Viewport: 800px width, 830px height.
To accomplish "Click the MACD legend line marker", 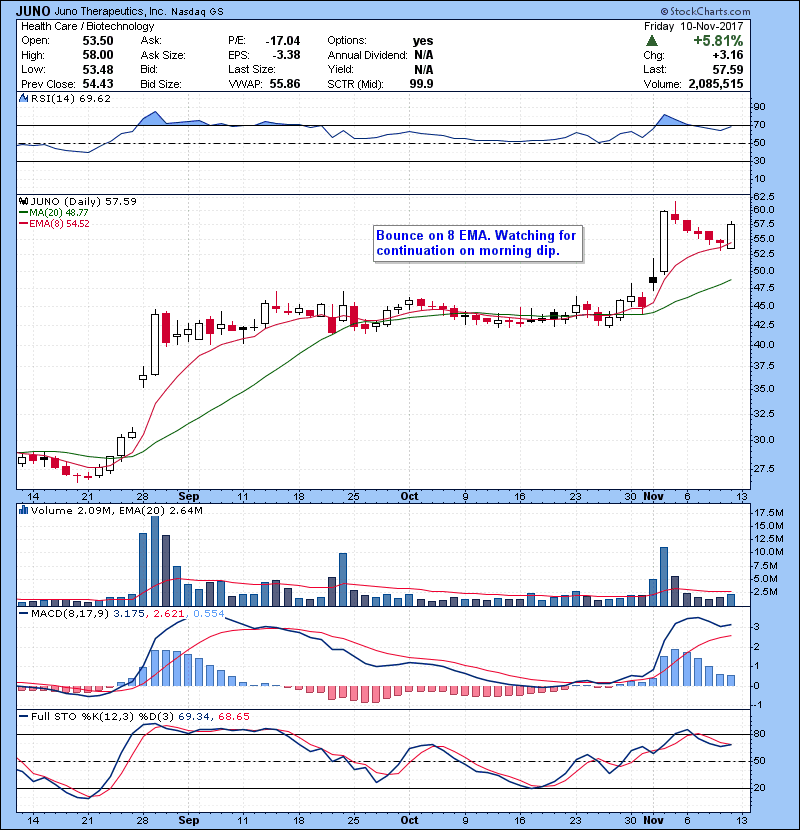I will pyautogui.click(x=23, y=614).
